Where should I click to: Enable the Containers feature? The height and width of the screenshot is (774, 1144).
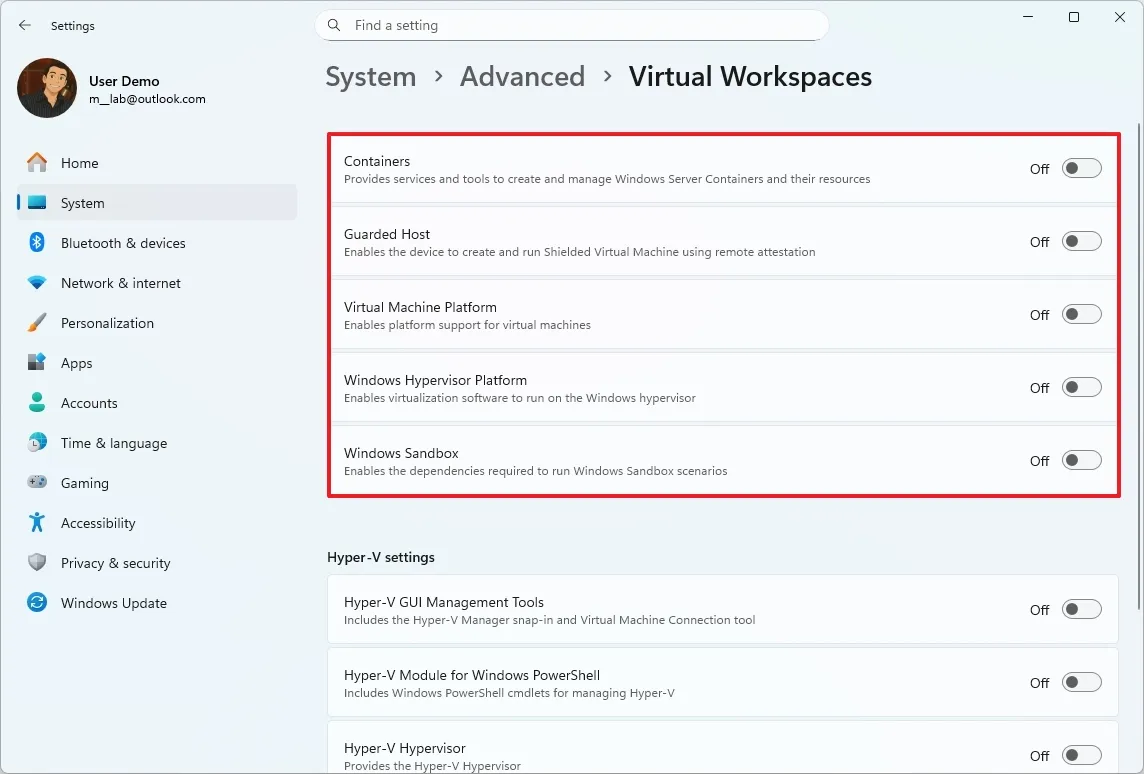[x=1081, y=167]
